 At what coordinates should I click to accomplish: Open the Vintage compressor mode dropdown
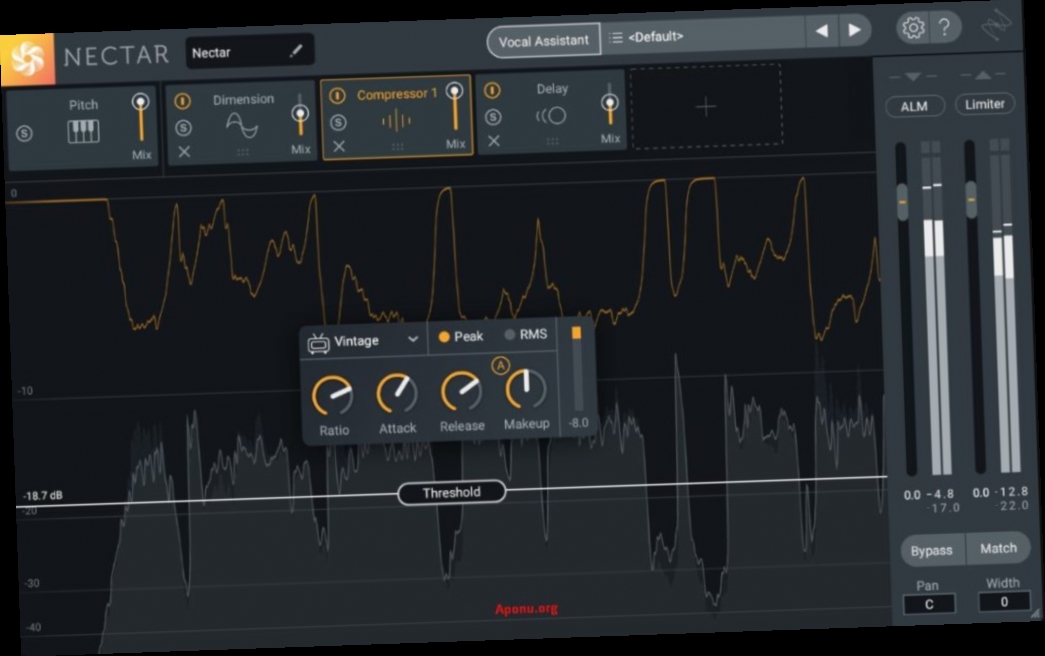point(365,341)
